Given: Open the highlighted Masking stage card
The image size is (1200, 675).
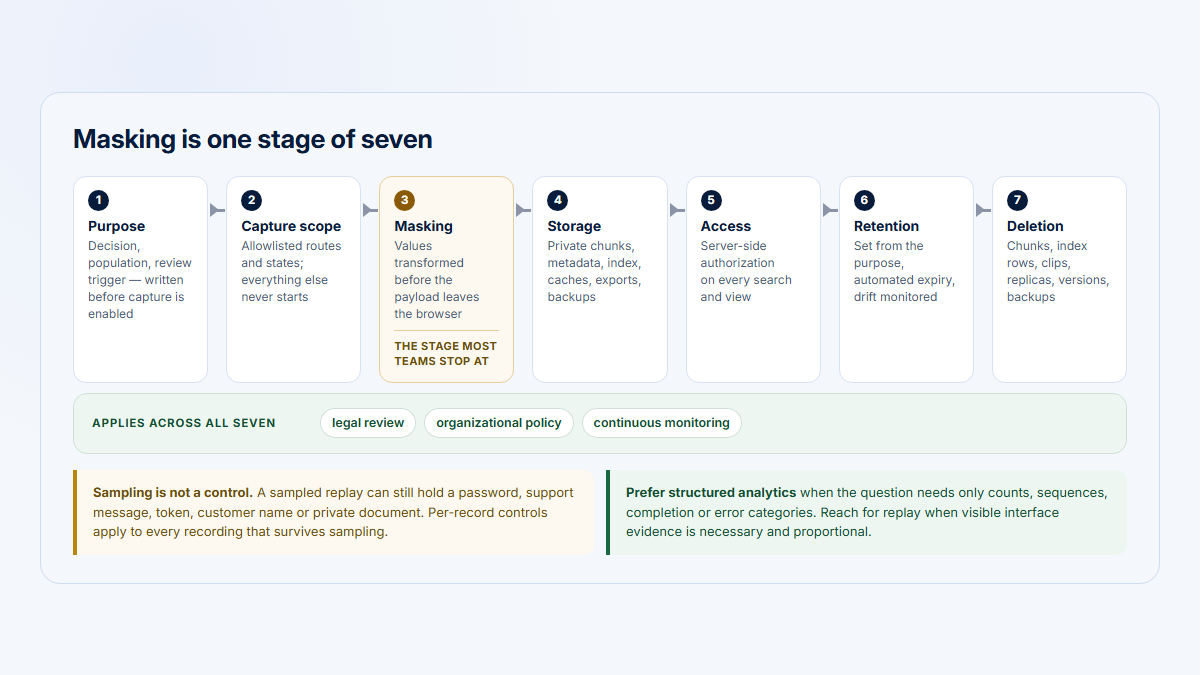Looking at the screenshot, I should 446,279.
